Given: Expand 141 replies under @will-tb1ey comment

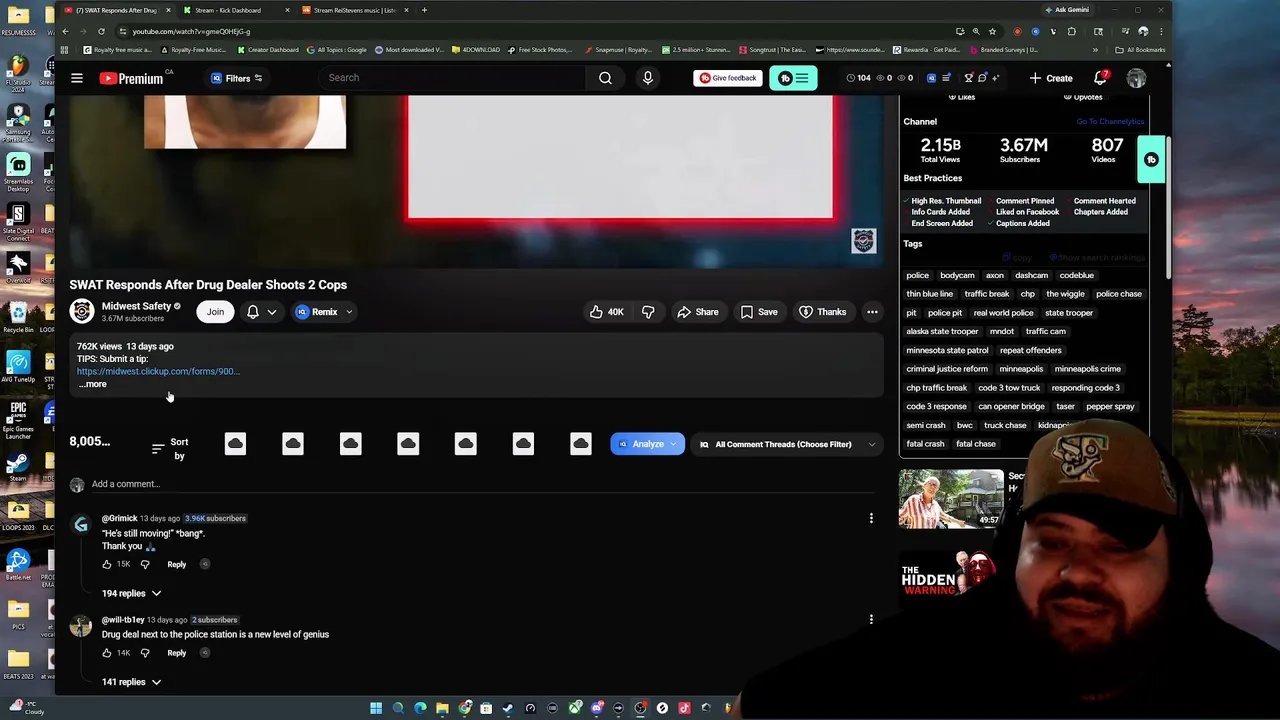Looking at the screenshot, I should tap(131, 682).
